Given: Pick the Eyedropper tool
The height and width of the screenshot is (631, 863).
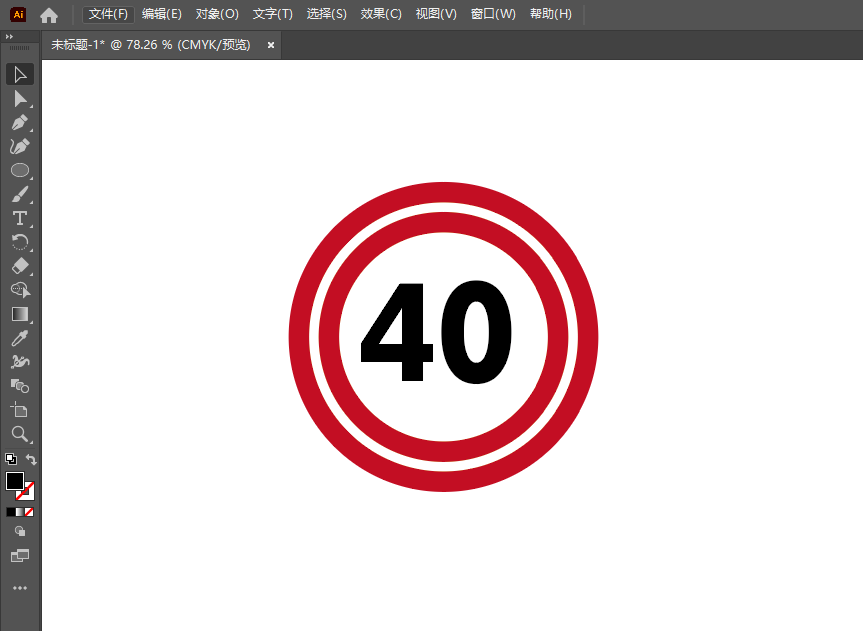Looking at the screenshot, I should coord(20,338).
